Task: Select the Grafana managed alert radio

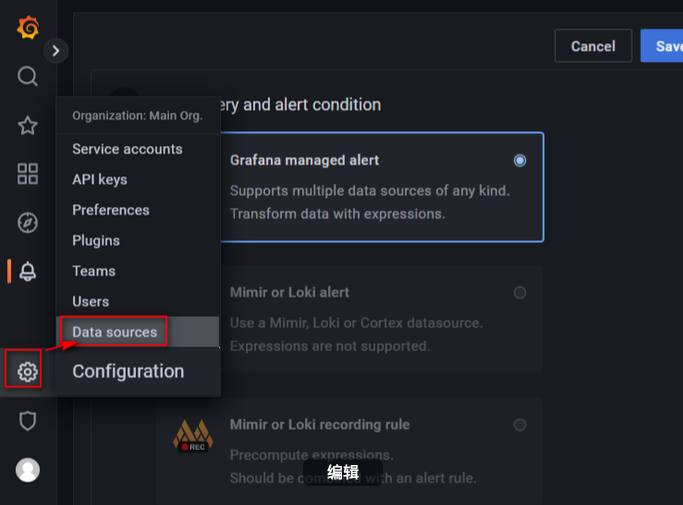Action: click(520, 160)
